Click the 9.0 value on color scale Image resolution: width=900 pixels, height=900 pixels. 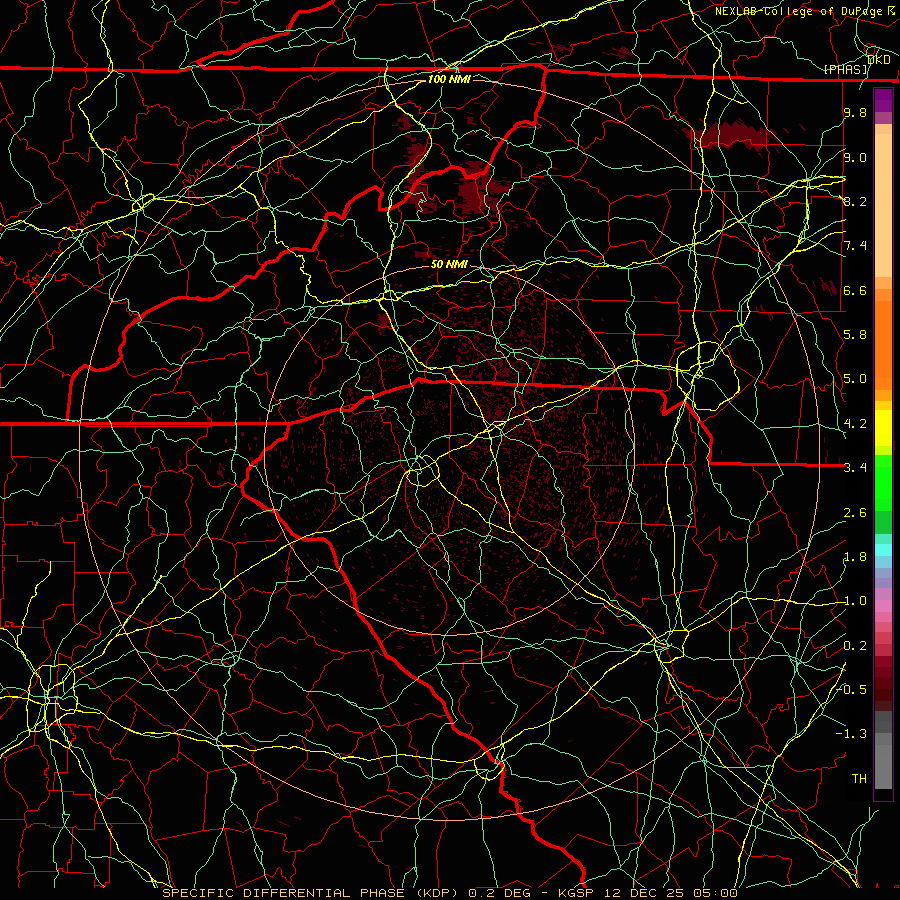pos(855,157)
